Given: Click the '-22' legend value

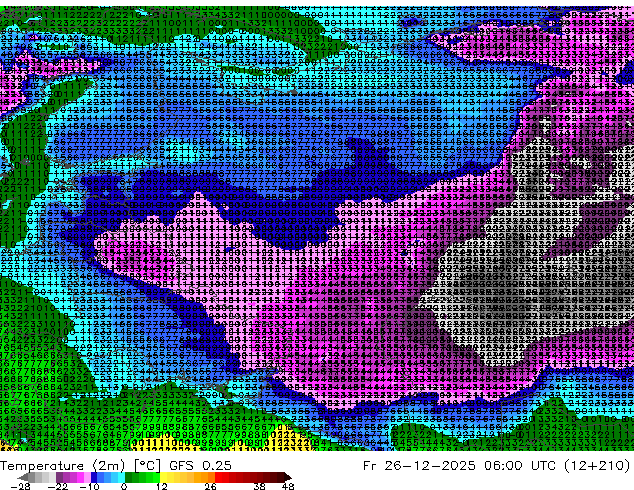Looking at the screenshot, I should [x=57, y=486].
